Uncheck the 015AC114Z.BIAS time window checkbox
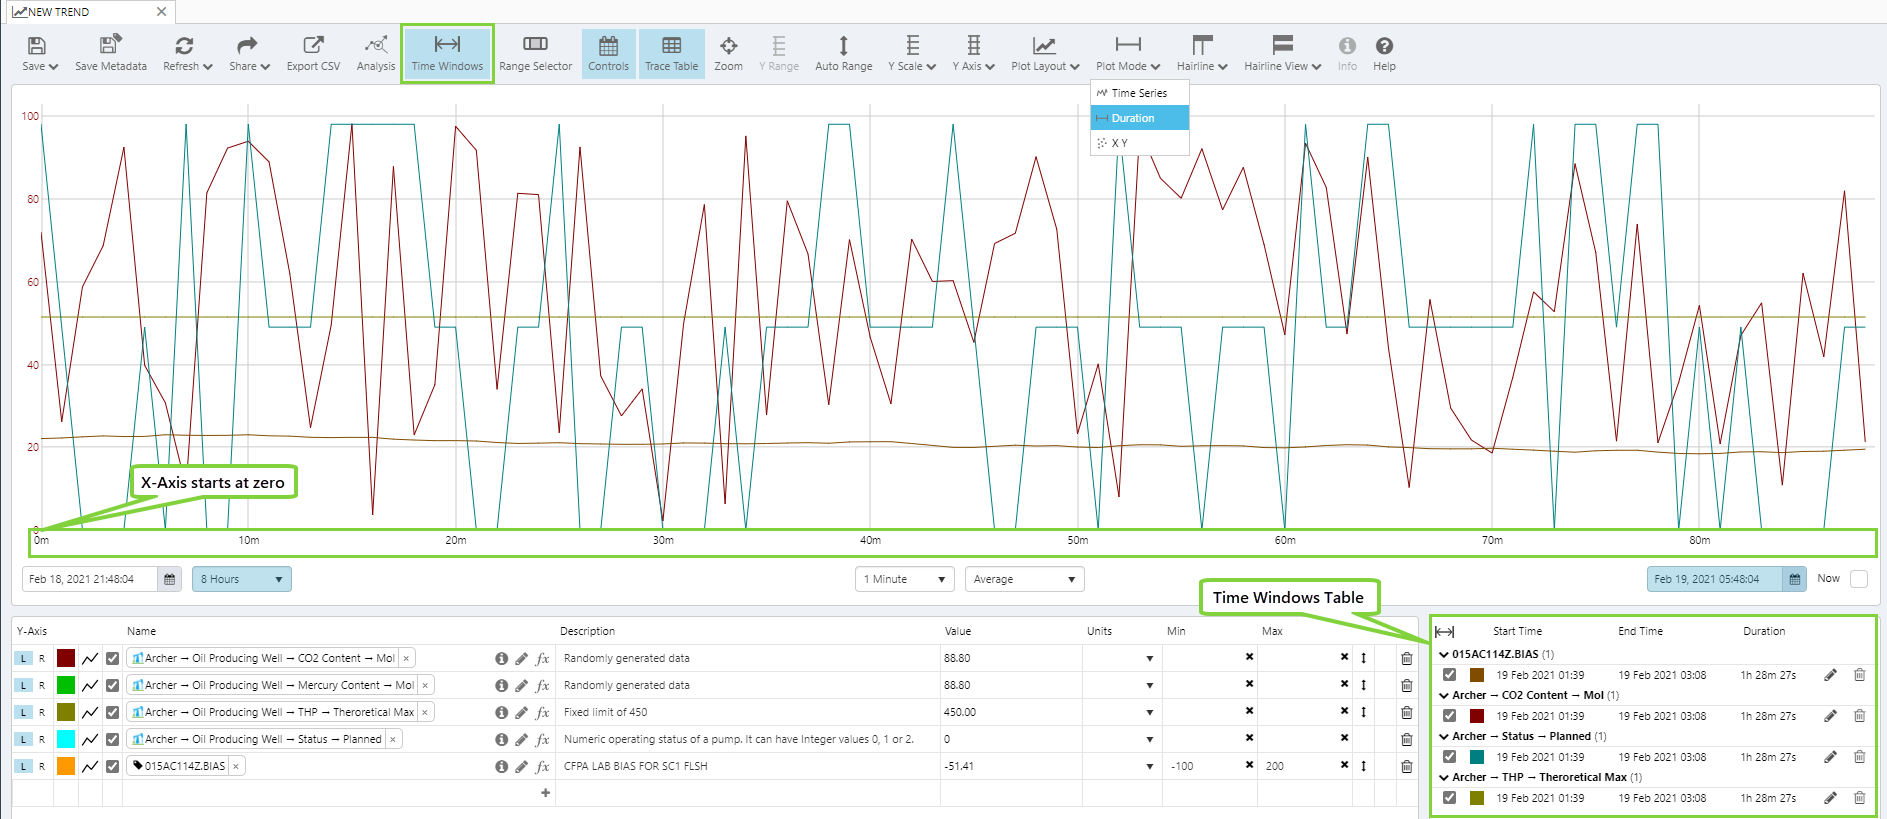This screenshot has height=819, width=1887. 1449,675
